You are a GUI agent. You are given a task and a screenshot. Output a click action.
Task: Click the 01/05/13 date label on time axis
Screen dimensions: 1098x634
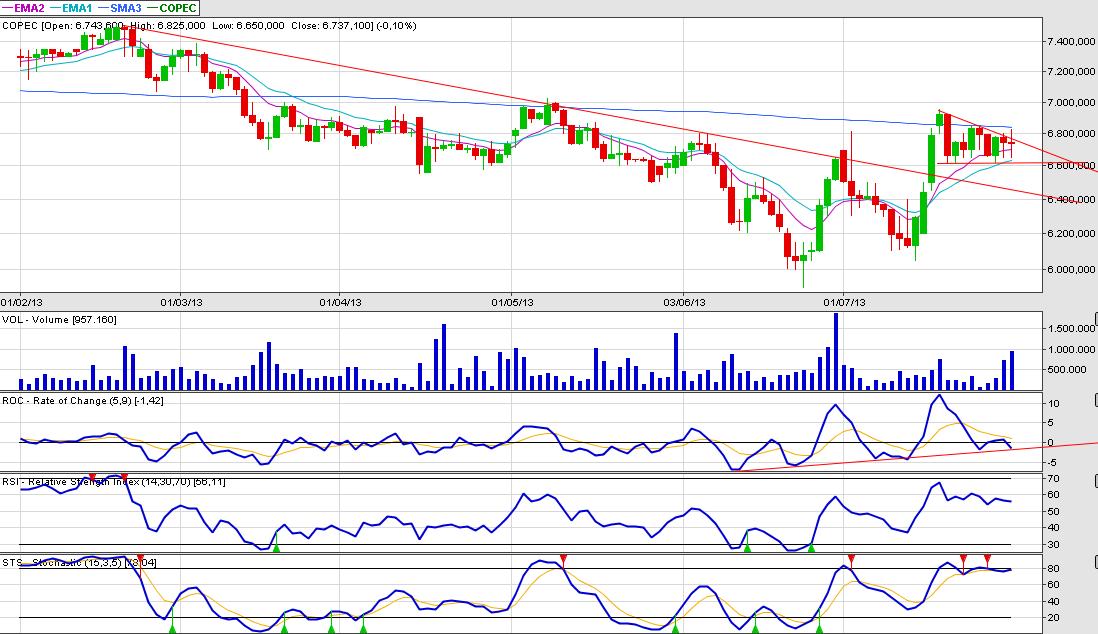click(x=510, y=300)
